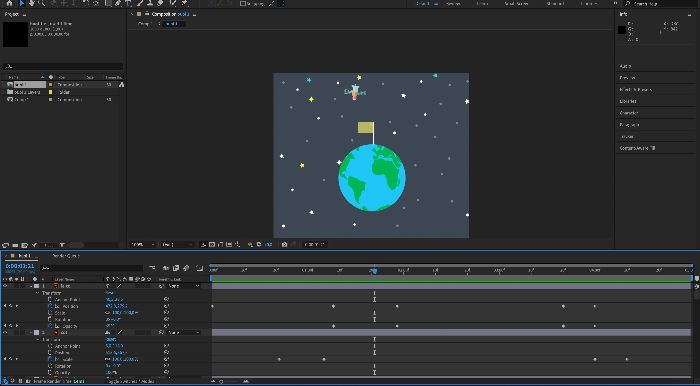Open the Render Queue tab

[x=67, y=256]
